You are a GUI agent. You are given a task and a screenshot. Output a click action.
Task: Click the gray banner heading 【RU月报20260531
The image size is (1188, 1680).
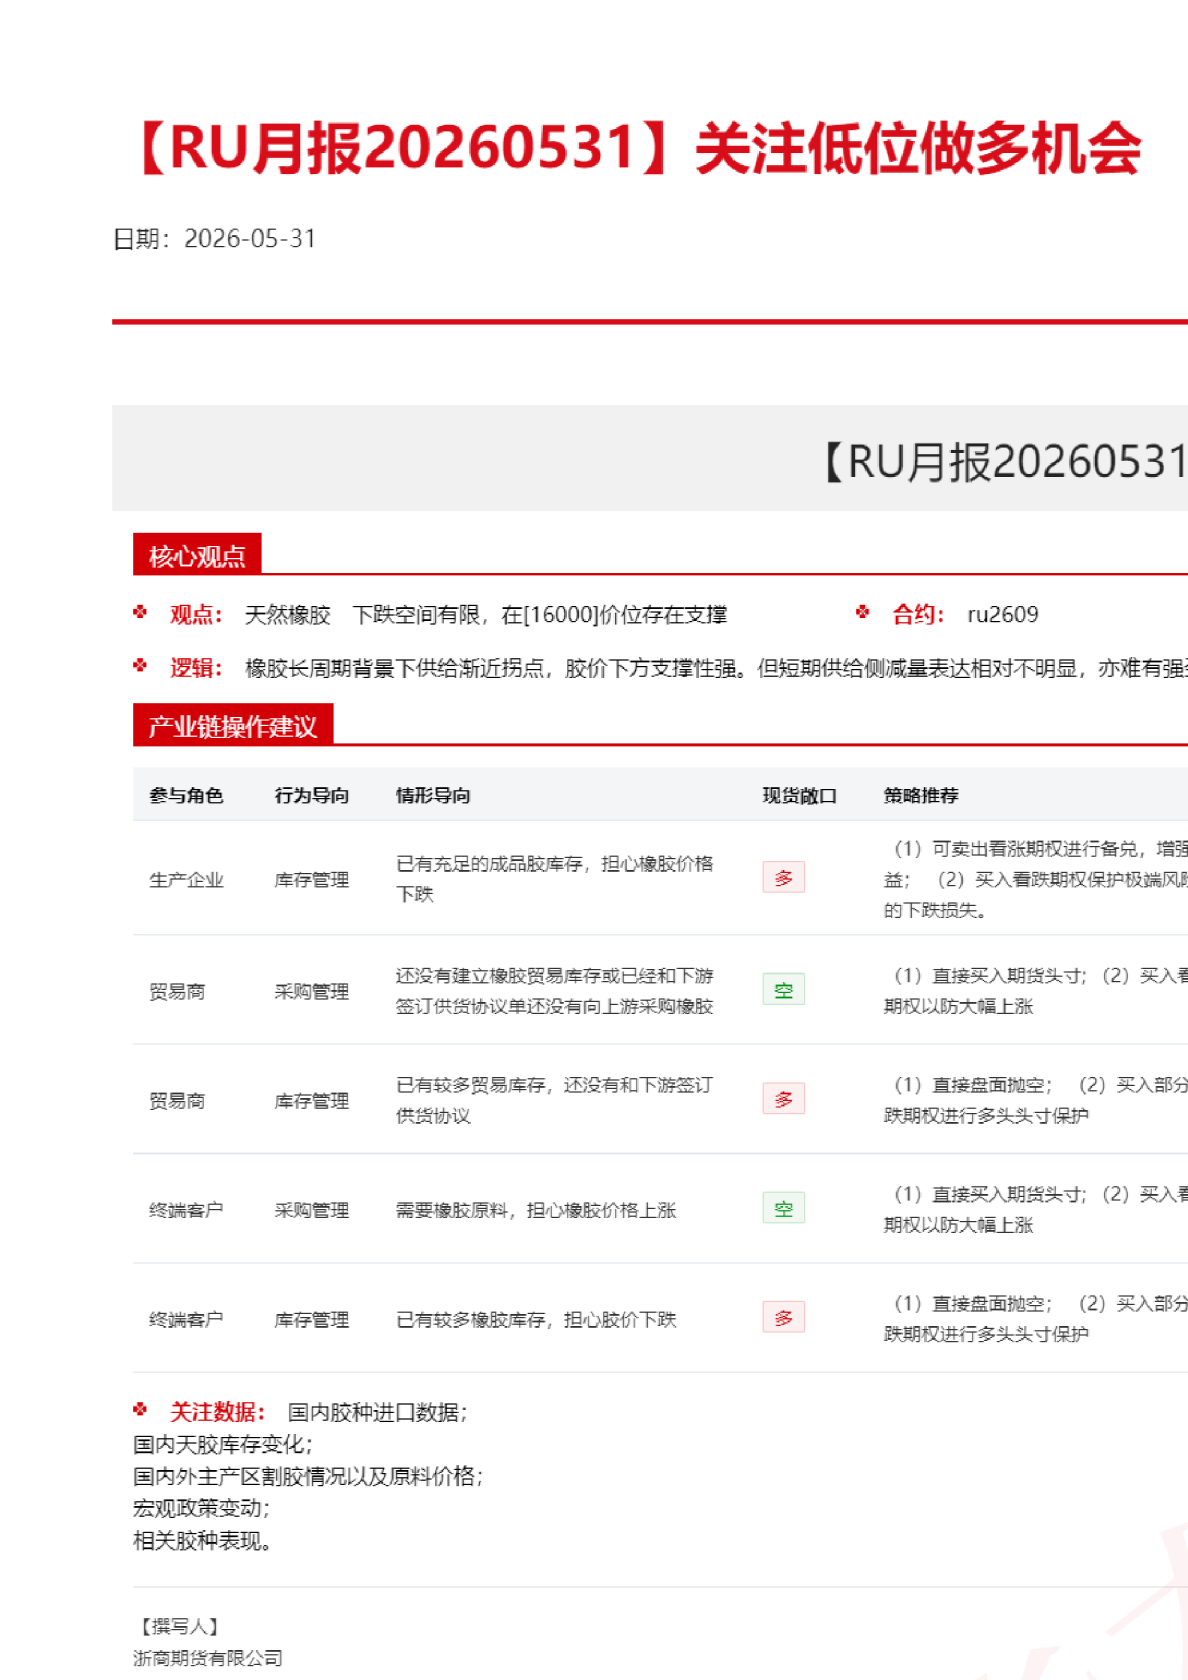point(1001,462)
